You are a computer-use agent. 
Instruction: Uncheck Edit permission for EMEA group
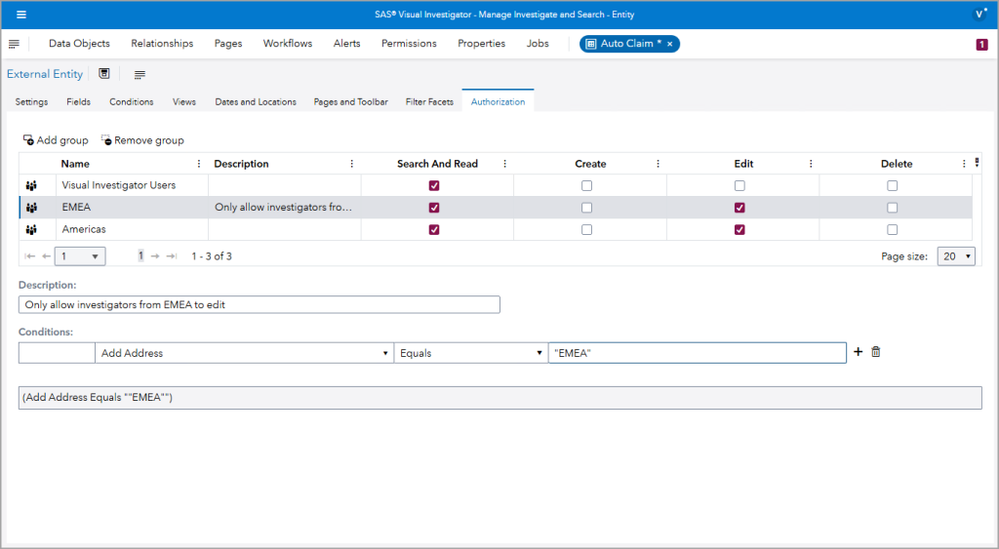(x=739, y=208)
